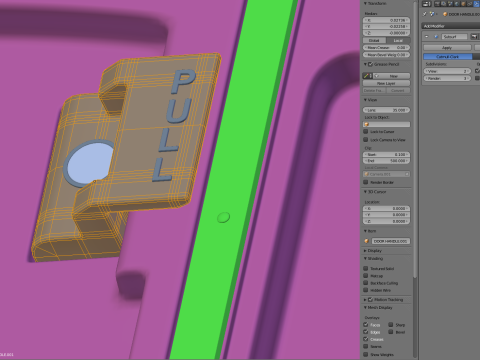Viewport: 480px width, 360px height.
Task: Open the Object properties tab icon
Action: pos(463,4)
